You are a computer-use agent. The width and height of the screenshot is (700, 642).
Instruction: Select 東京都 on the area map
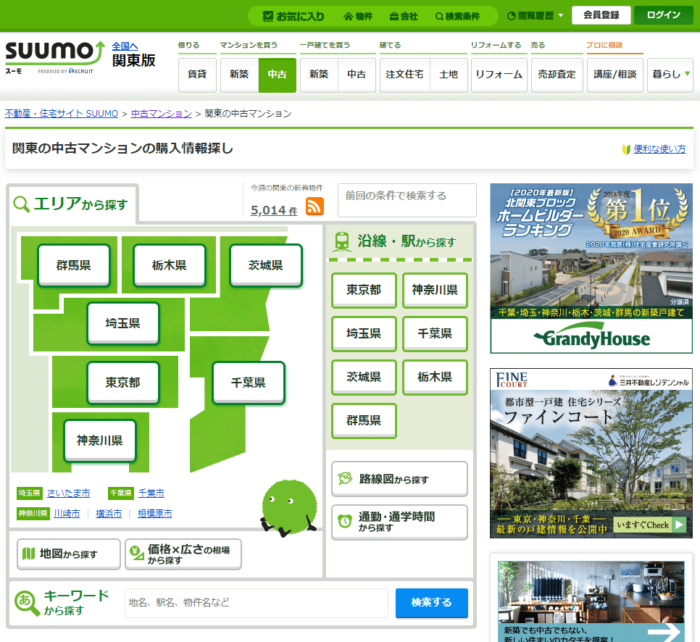[x=122, y=383]
